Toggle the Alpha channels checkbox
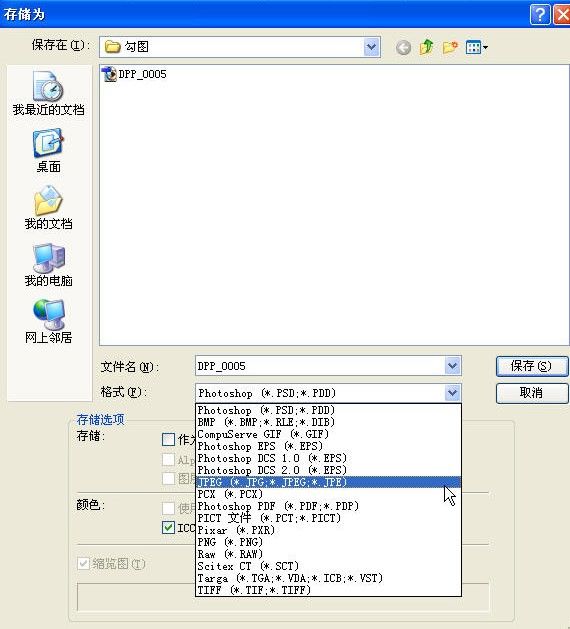The width and height of the screenshot is (570, 629). (x=168, y=459)
